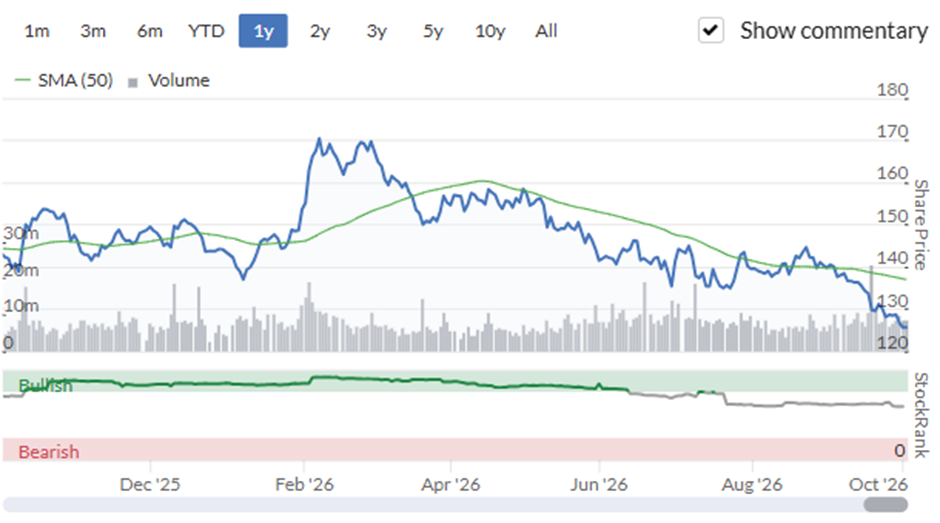
Task: Click the 140 price axis value
Action: (x=892, y=258)
